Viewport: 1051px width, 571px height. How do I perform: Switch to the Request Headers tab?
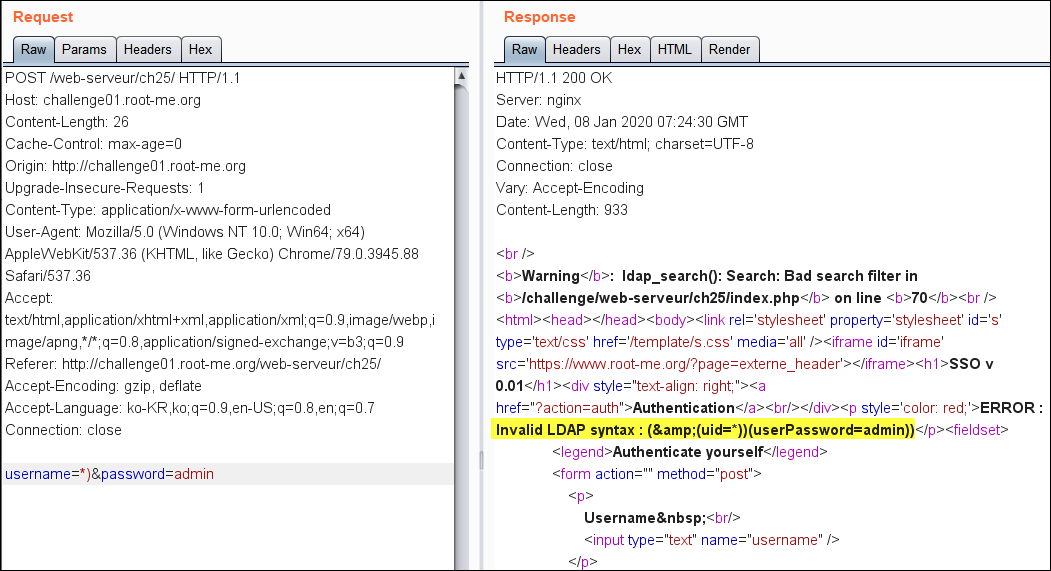pyautogui.click(x=148, y=50)
